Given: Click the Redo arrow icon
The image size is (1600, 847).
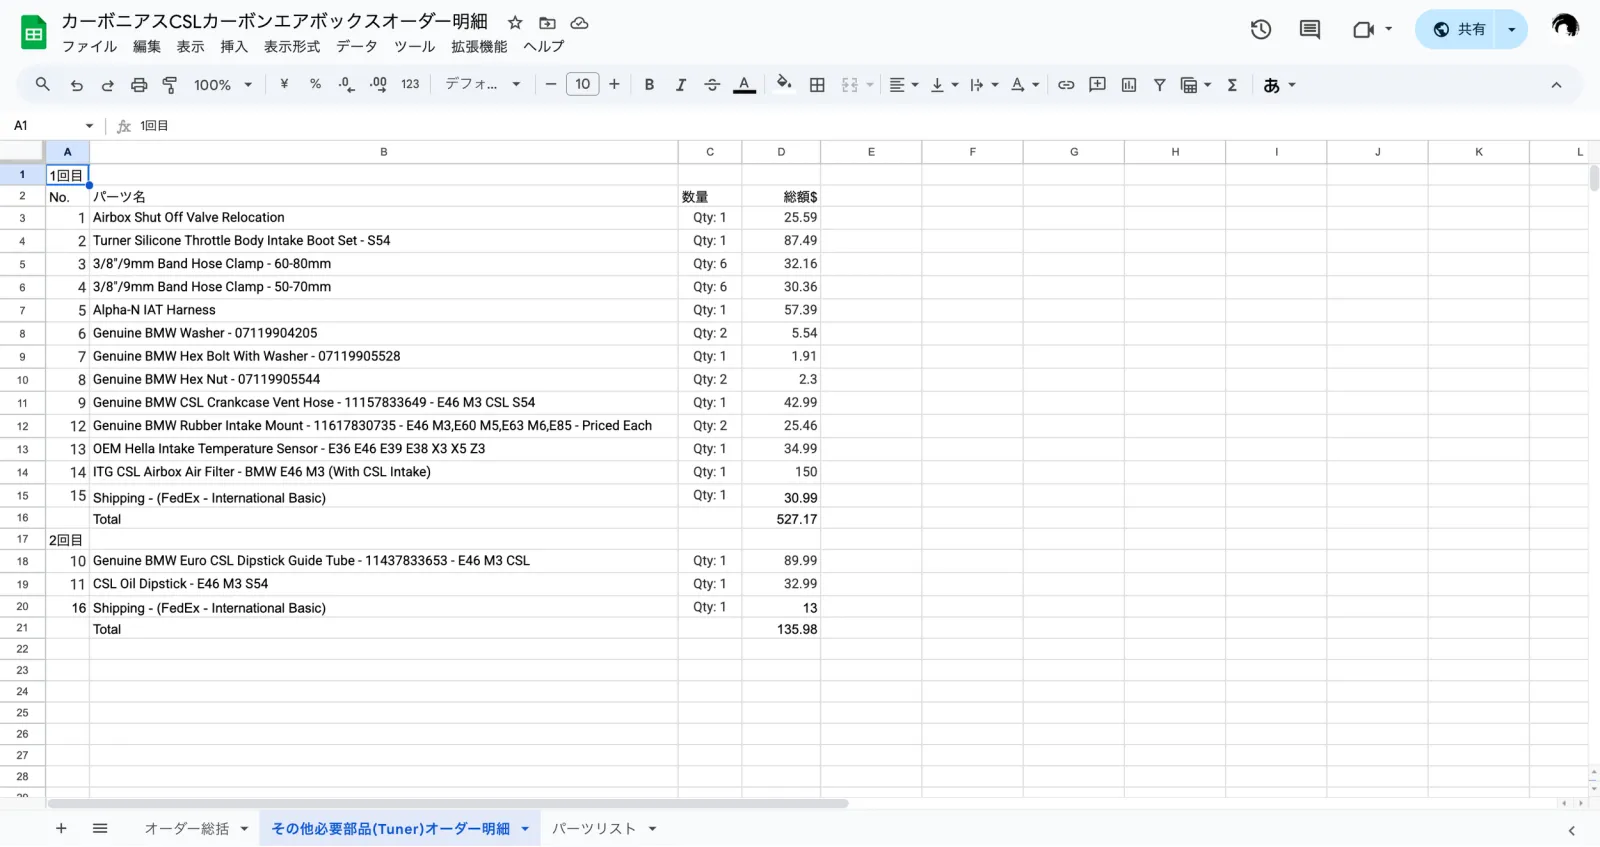Looking at the screenshot, I should (107, 85).
